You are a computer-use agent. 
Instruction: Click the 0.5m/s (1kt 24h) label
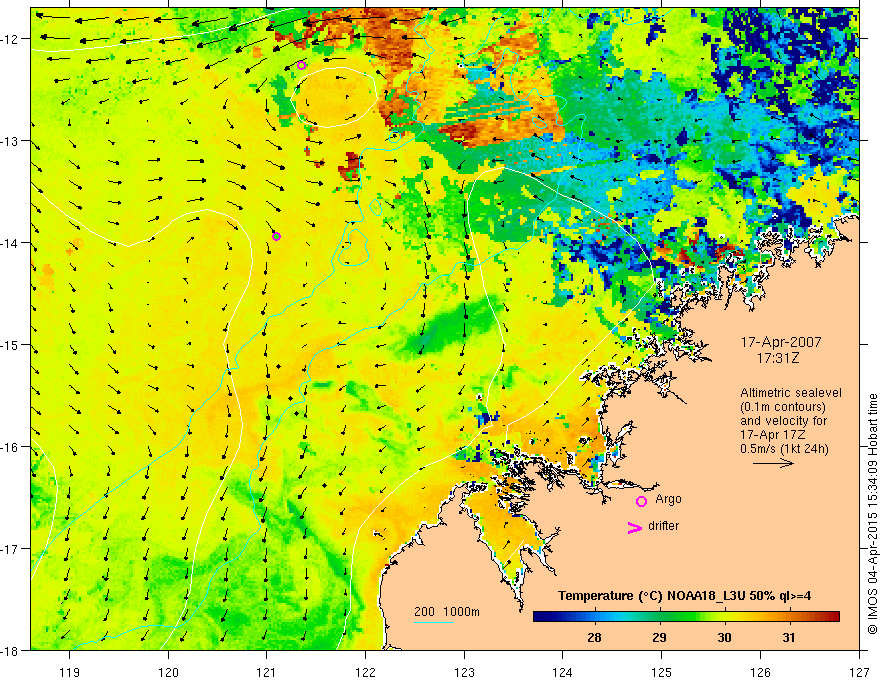785,449
